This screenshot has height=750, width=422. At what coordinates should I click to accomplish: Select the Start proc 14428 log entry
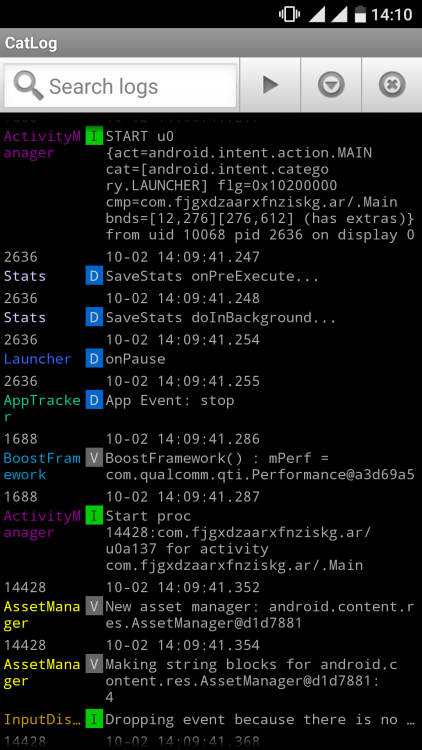[211, 541]
